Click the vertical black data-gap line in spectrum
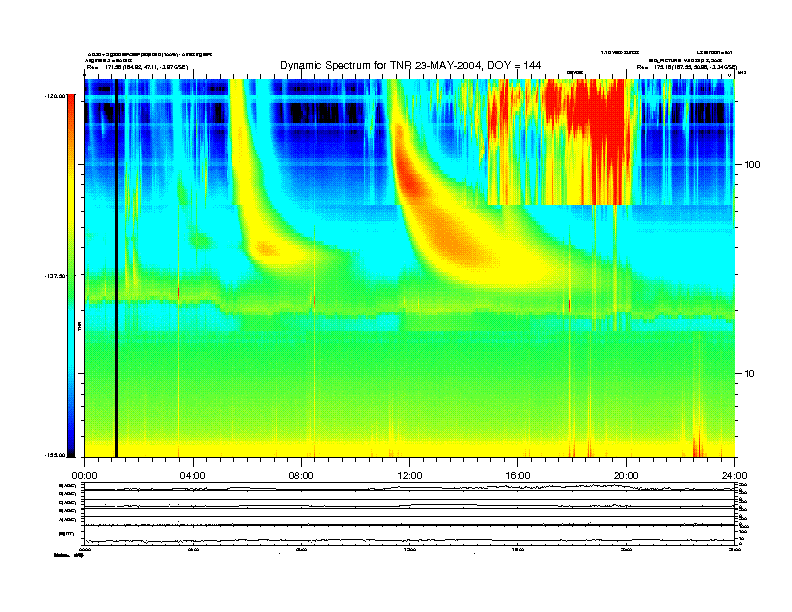Screen dimensions: 792x612 (116, 268)
